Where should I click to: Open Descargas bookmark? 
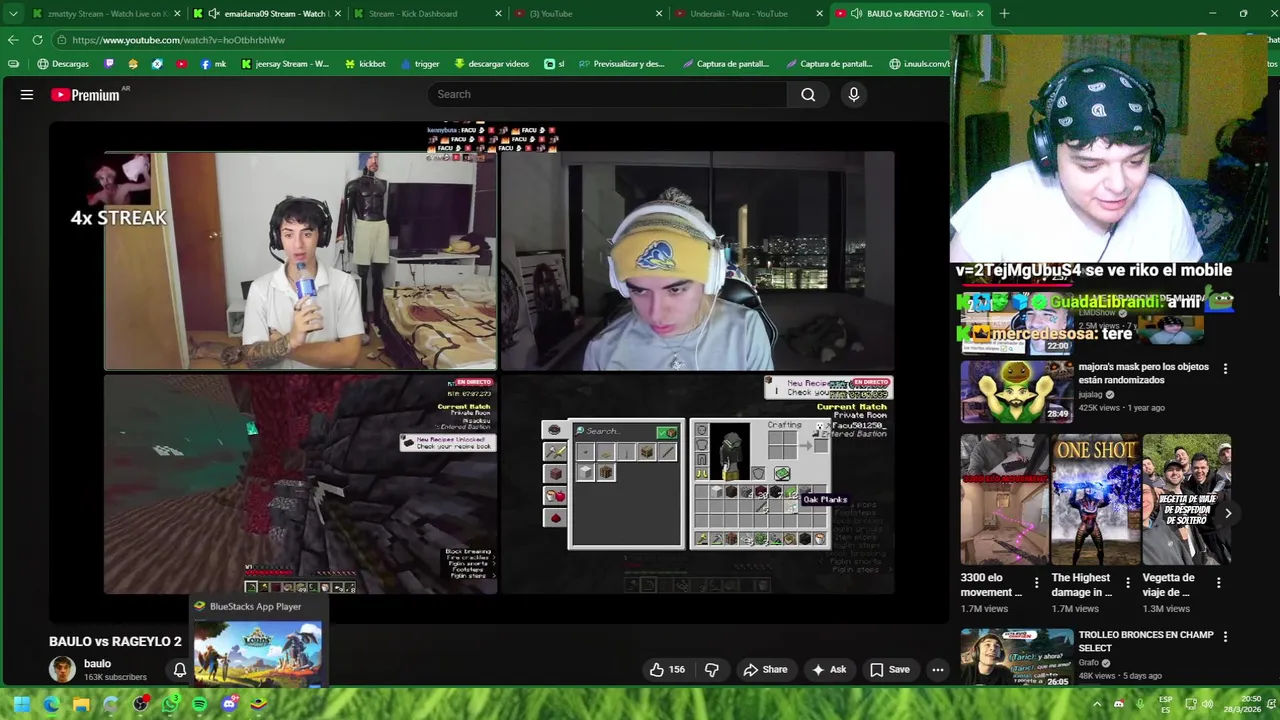63,64
